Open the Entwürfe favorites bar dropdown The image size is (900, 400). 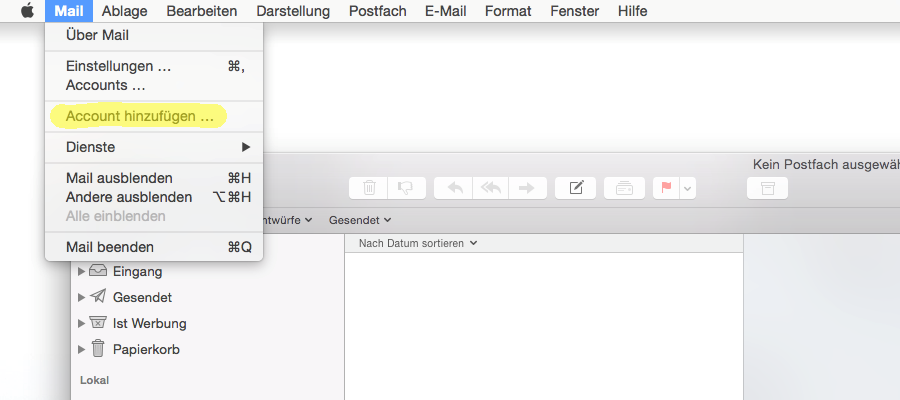pos(288,220)
